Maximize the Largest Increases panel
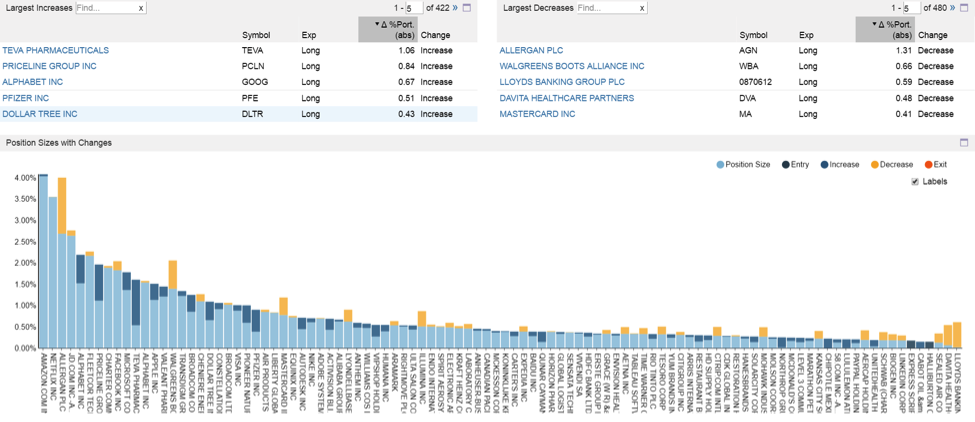Image resolution: width=975 pixels, height=422 pixels. (x=468, y=8)
